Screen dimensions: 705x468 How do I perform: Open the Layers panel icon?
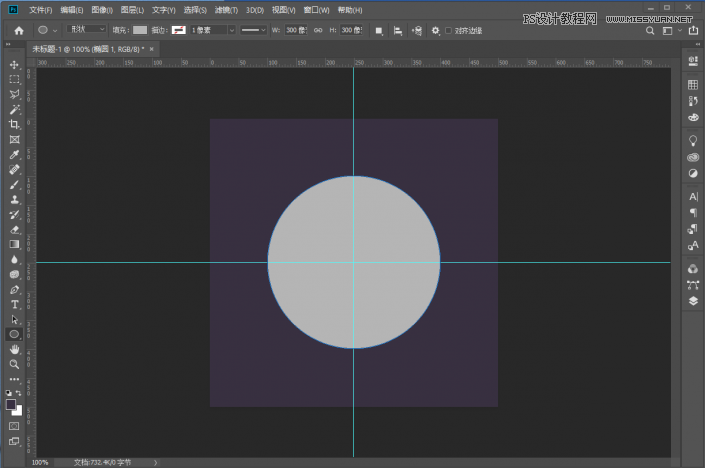tap(693, 300)
